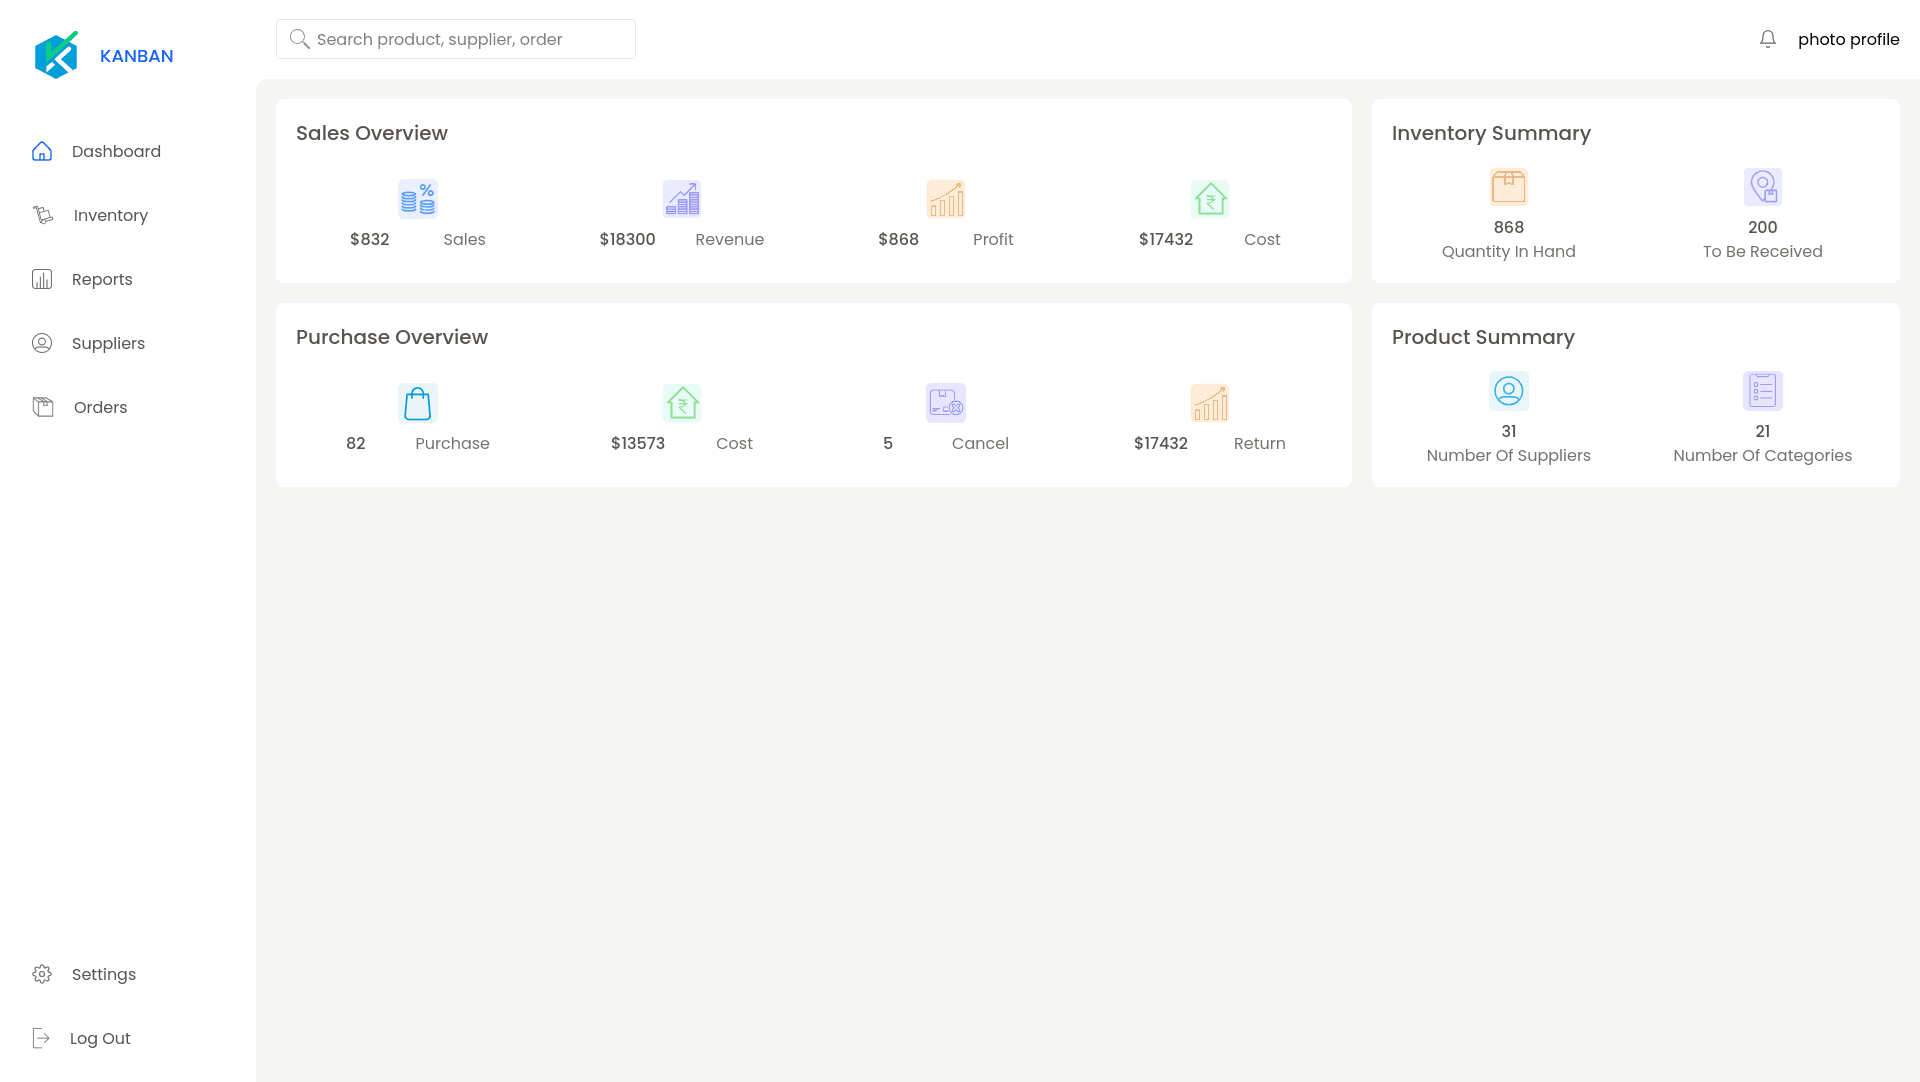Open the Suppliers page from sidebar

pyautogui.click(x=107, y=343)
